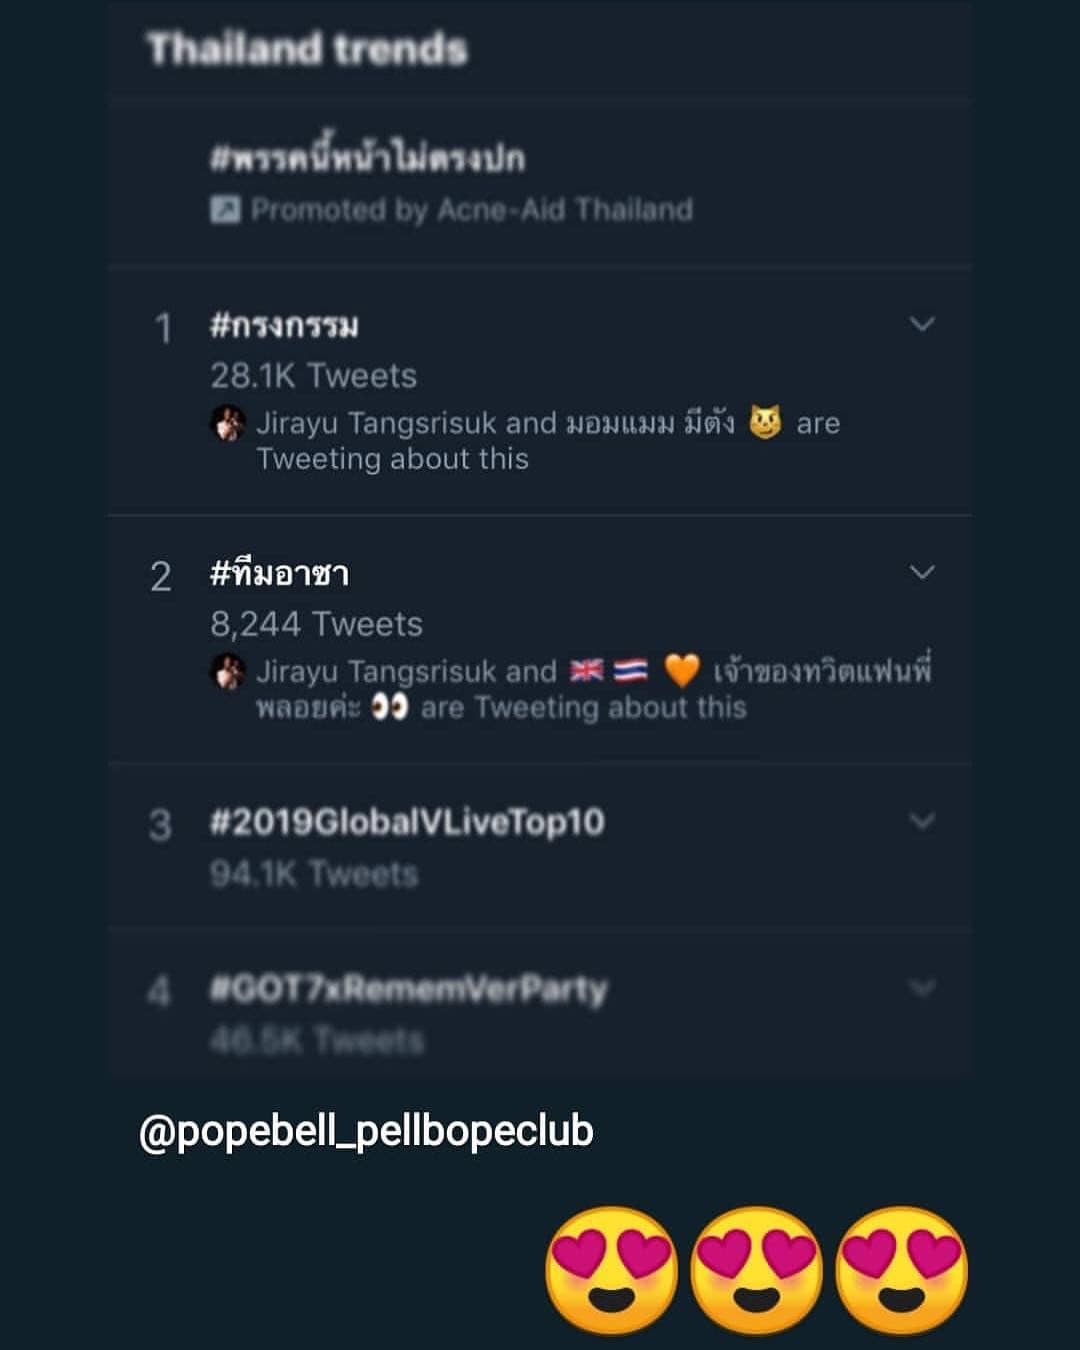Click the orange heart emoji
This screenshot has width=1080, height=1350.
point(681,671)
